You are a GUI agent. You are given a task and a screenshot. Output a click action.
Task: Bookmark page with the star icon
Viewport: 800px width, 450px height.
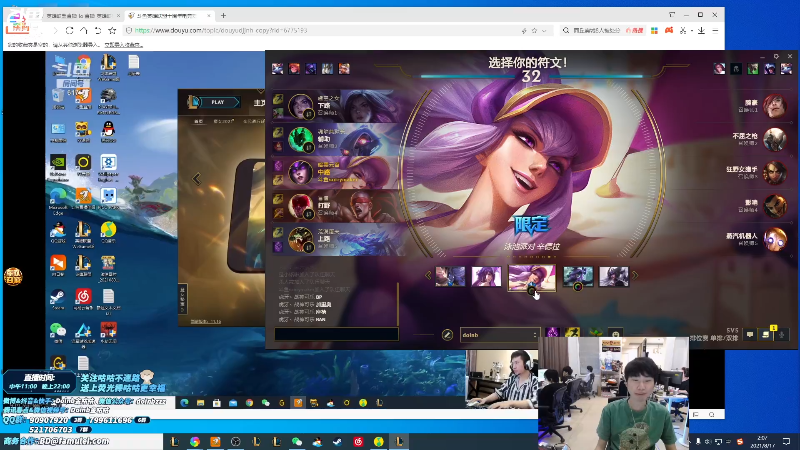pyautogui.click(x=112, y=31)
